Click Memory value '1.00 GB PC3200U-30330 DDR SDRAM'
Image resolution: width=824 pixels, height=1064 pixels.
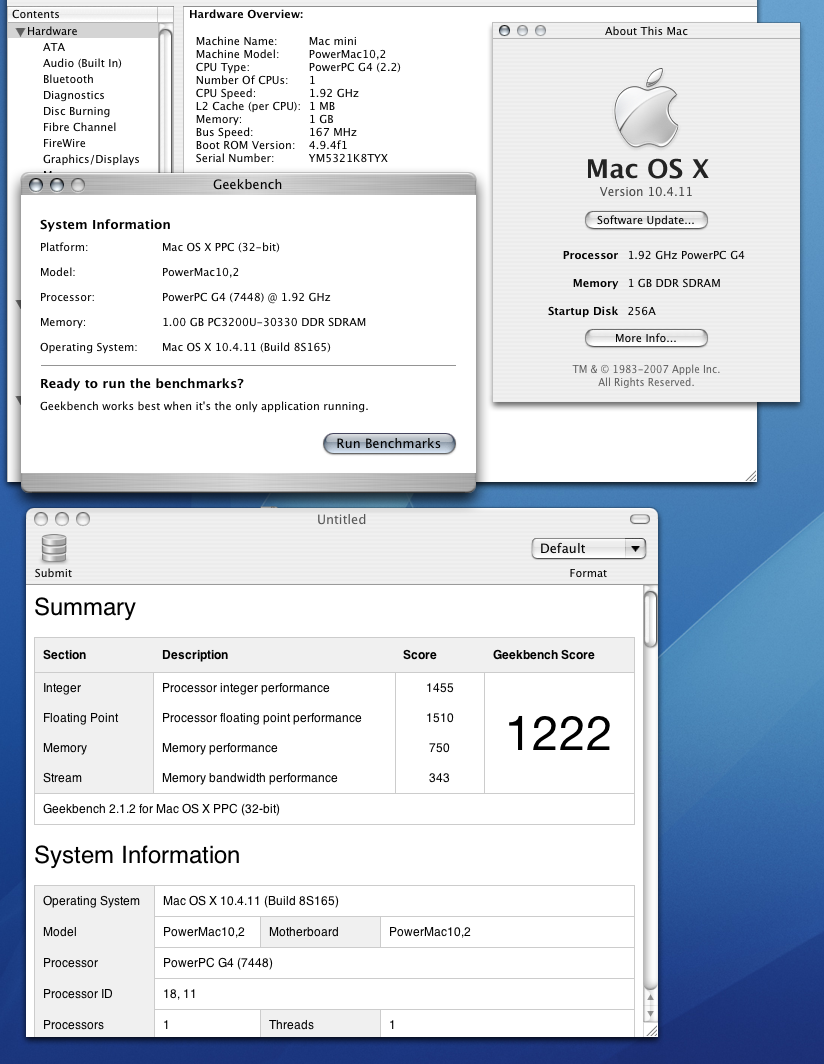[x=264, y=322]
